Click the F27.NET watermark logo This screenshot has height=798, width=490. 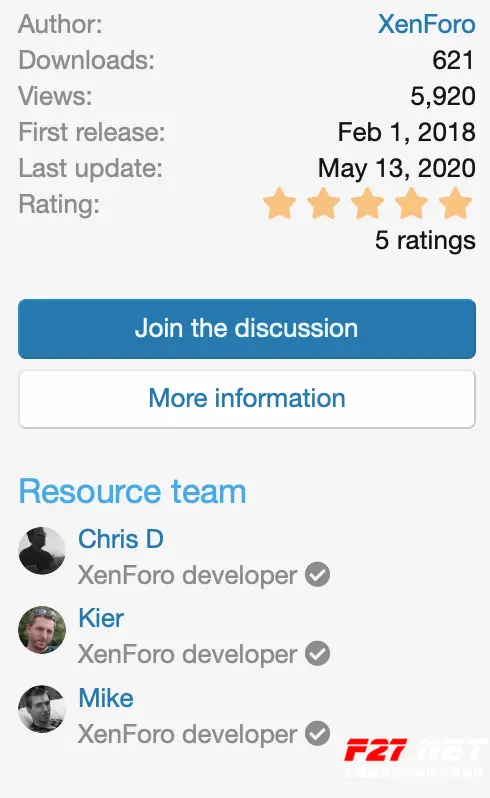point(415,757)
